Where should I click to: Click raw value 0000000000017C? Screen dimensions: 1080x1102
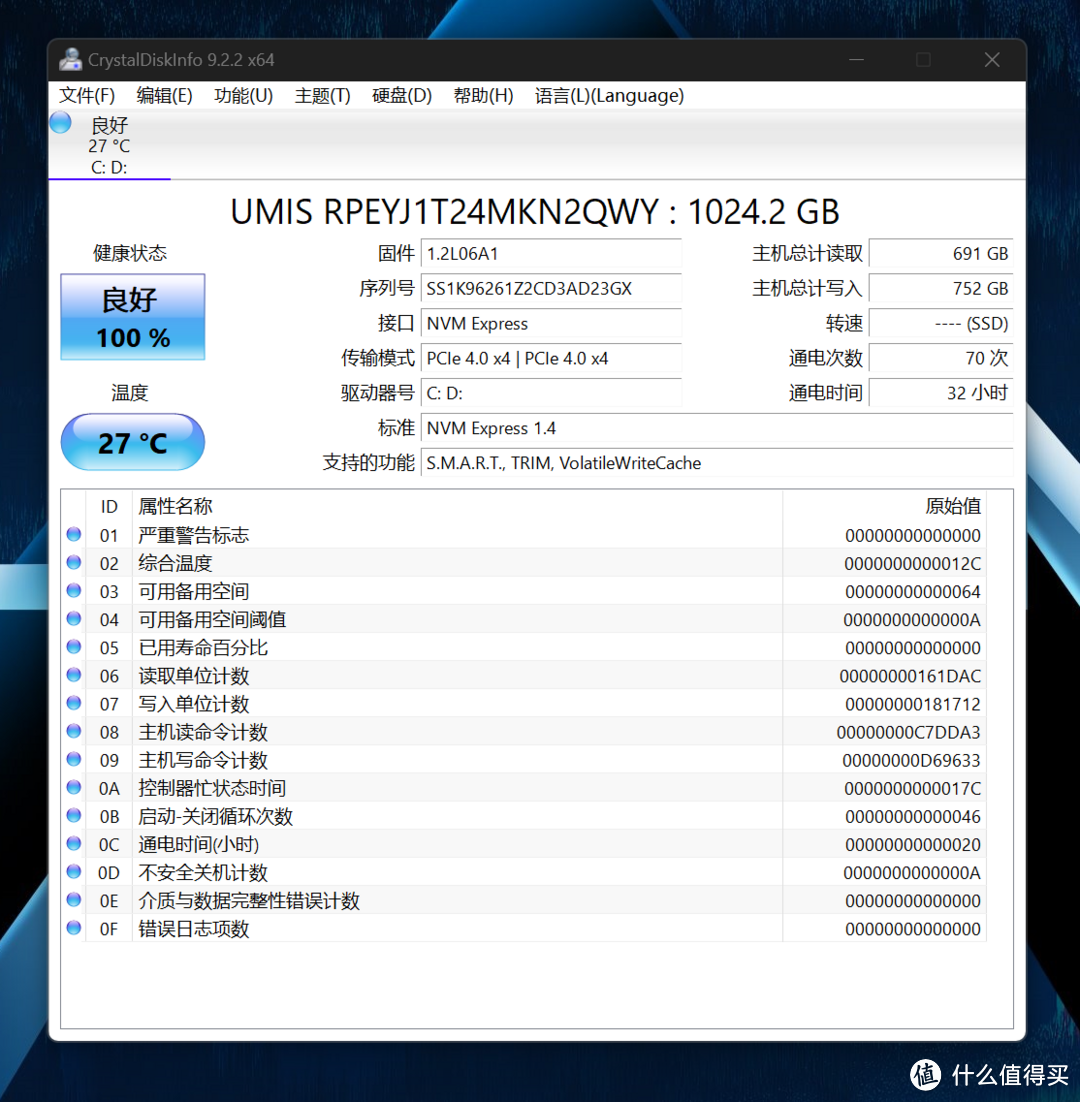pyautogui.click(x=912, y=789)
